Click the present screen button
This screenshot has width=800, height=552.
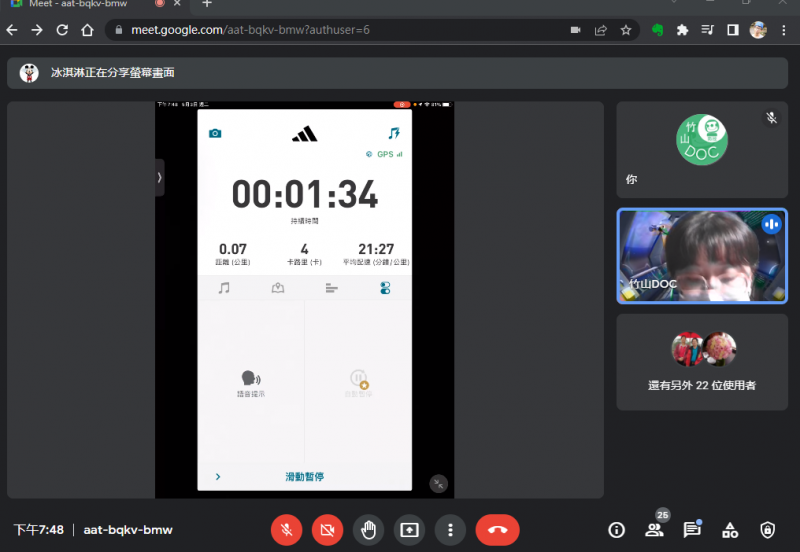tap(410, 530)
